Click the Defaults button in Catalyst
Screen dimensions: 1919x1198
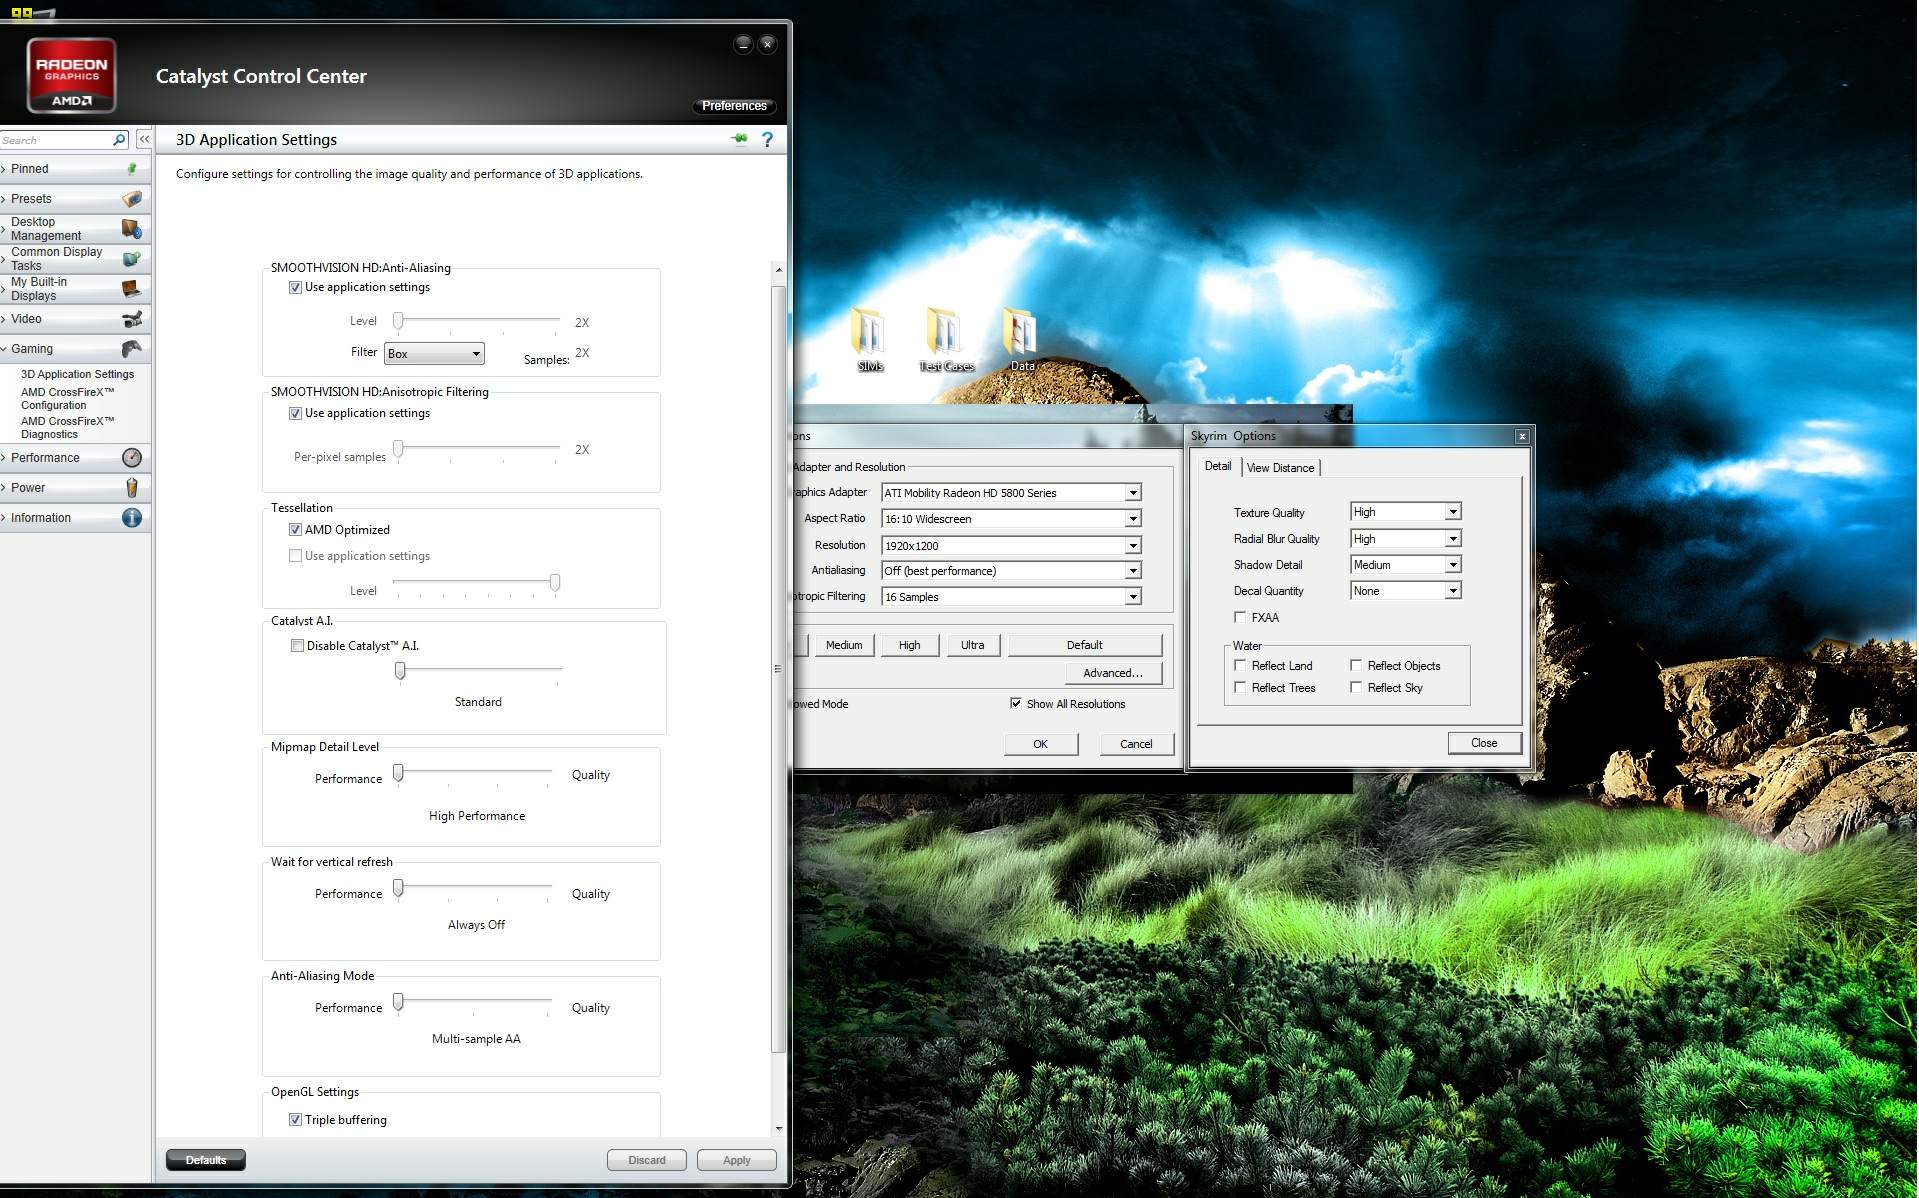click(206, 1160)
